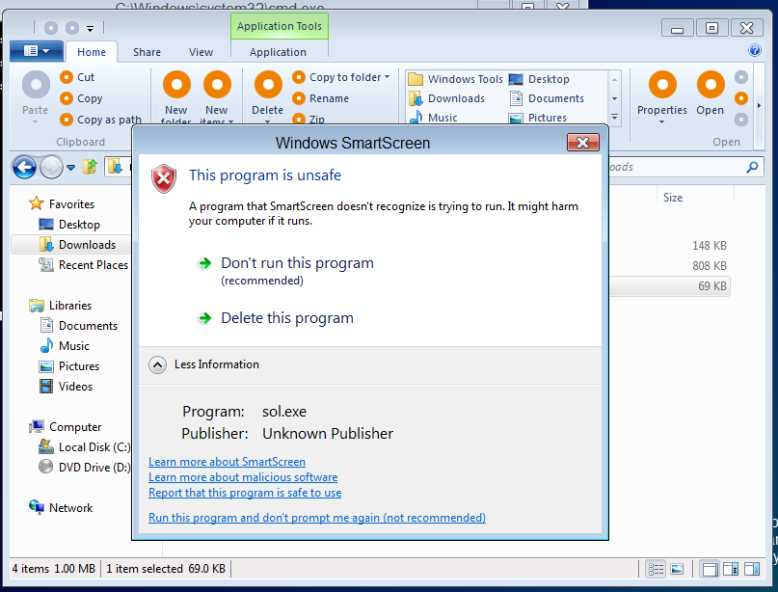Click the Copy ribbon icon
This screenshot has height=592, width=778.
click(x=66, y=98)
